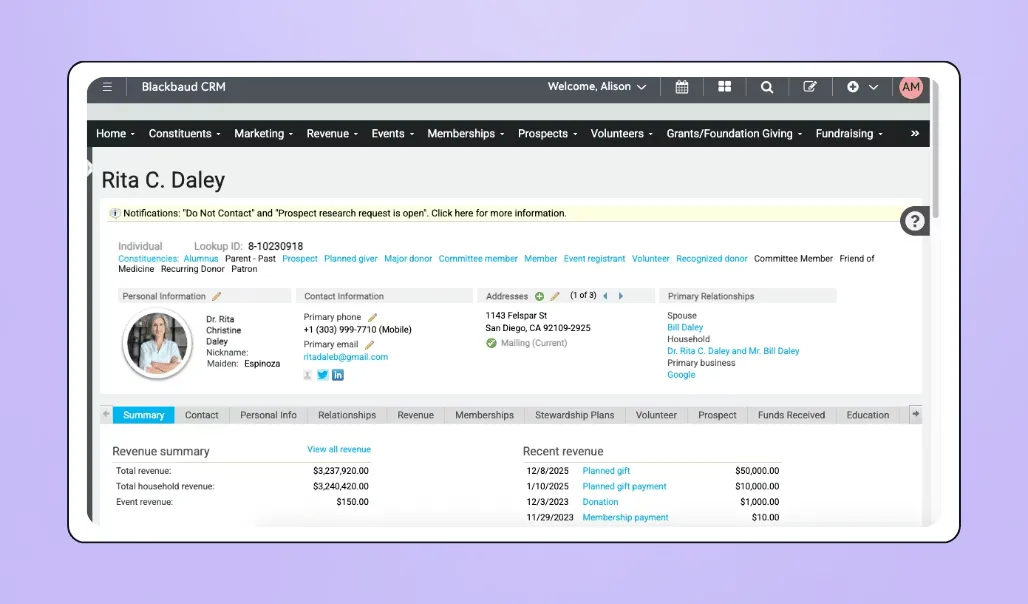Image resolution: width=1028 pixels, height=604 pixels.
Task: Edit address pencil icon
Action: (555, 296)
